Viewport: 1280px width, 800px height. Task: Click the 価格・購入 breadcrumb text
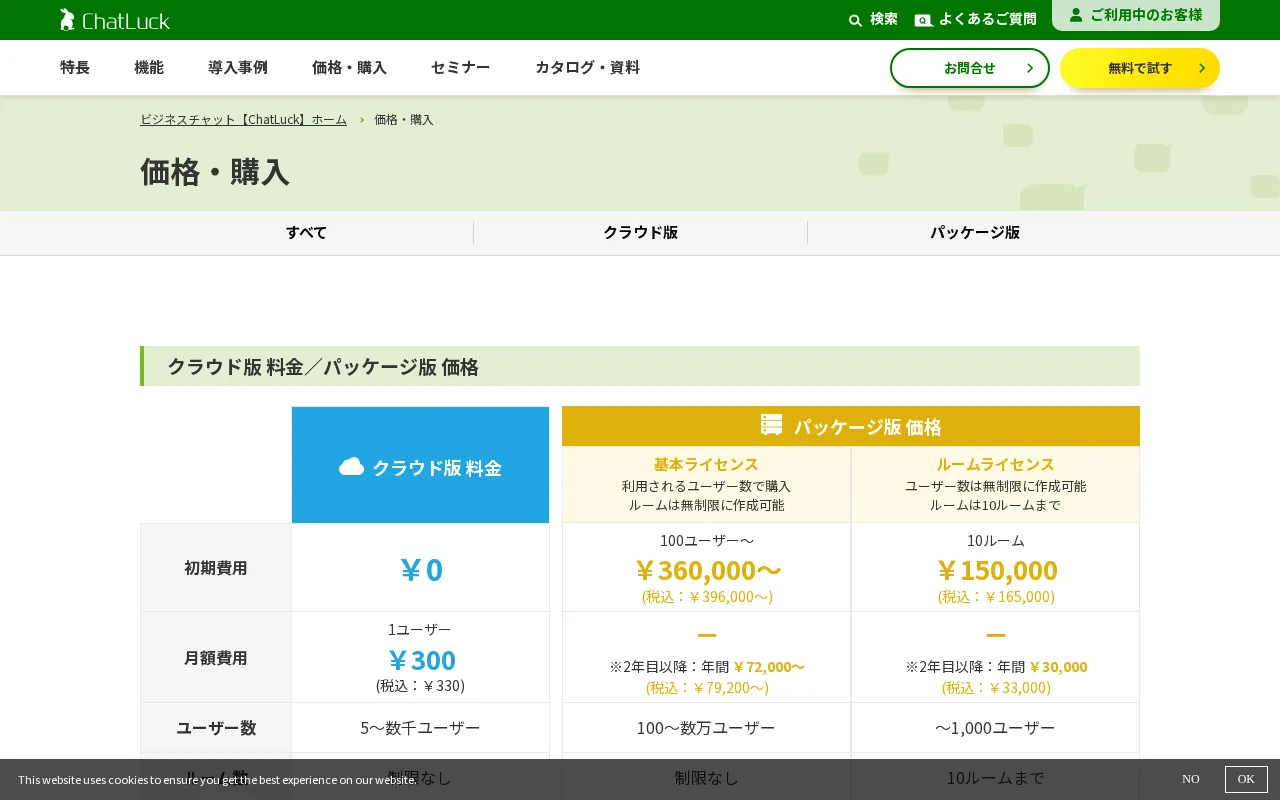click(404, 119)
